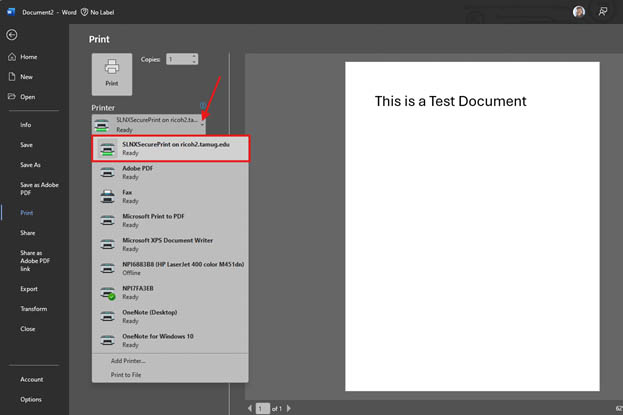Open Word Options in sidebar
This screenshot has width=623, height=415.
click(x=31, y=399)
